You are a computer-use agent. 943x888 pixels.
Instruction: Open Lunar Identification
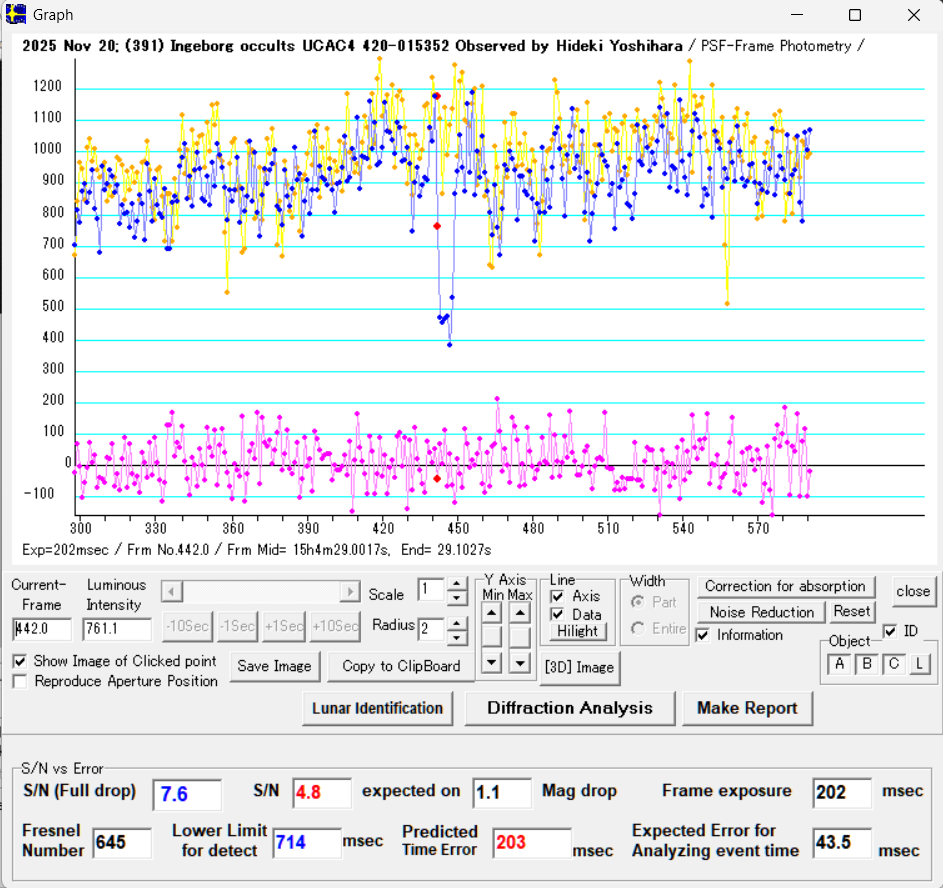[x=377, y=708]
